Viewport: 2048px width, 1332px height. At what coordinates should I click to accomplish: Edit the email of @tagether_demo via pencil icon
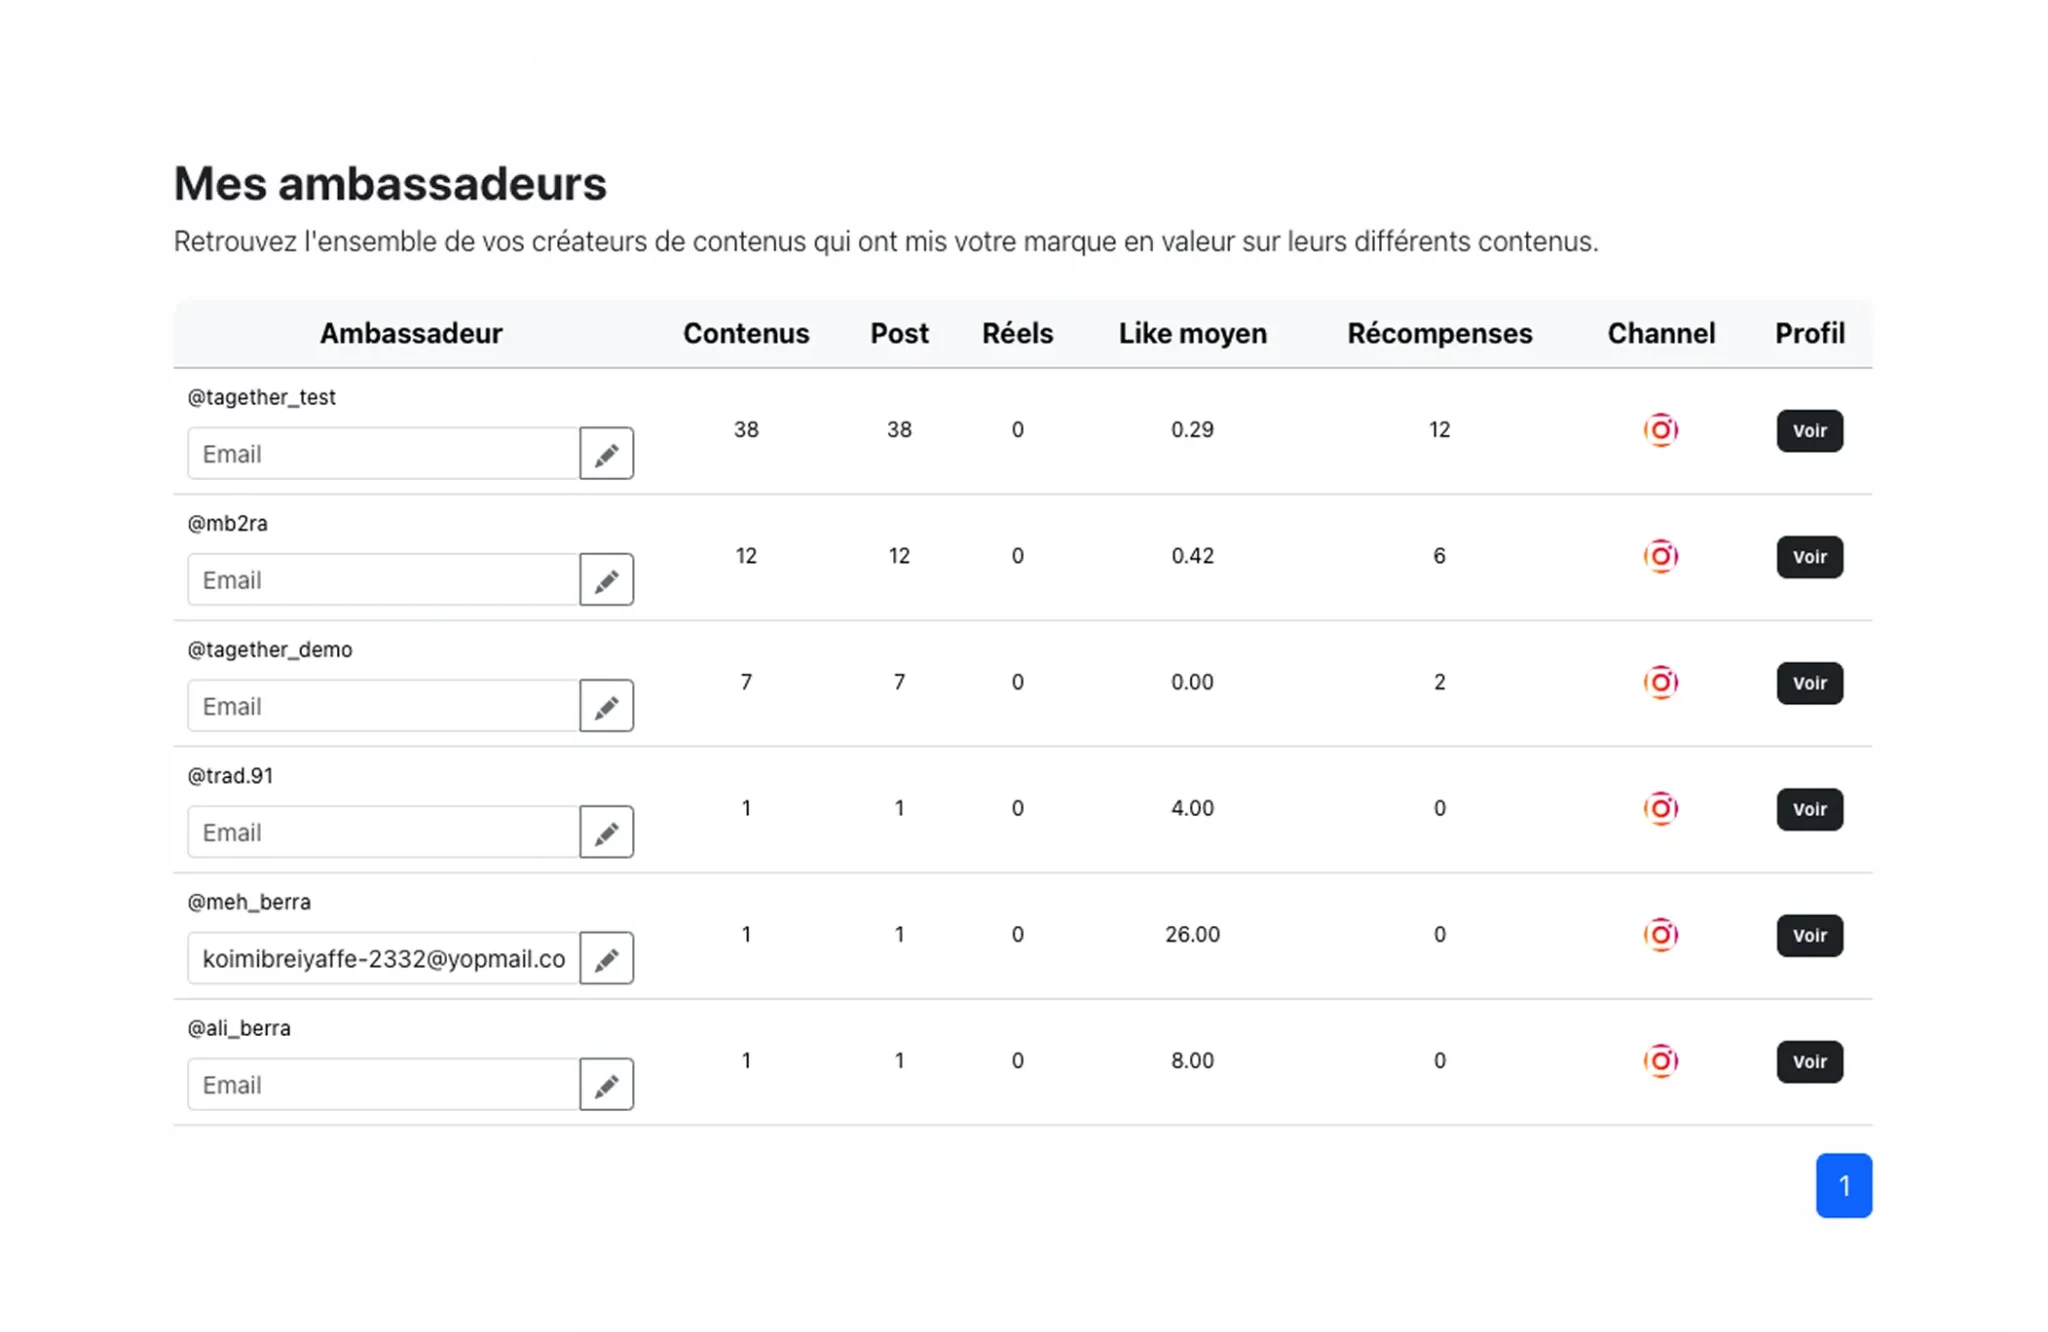(606, 706)
